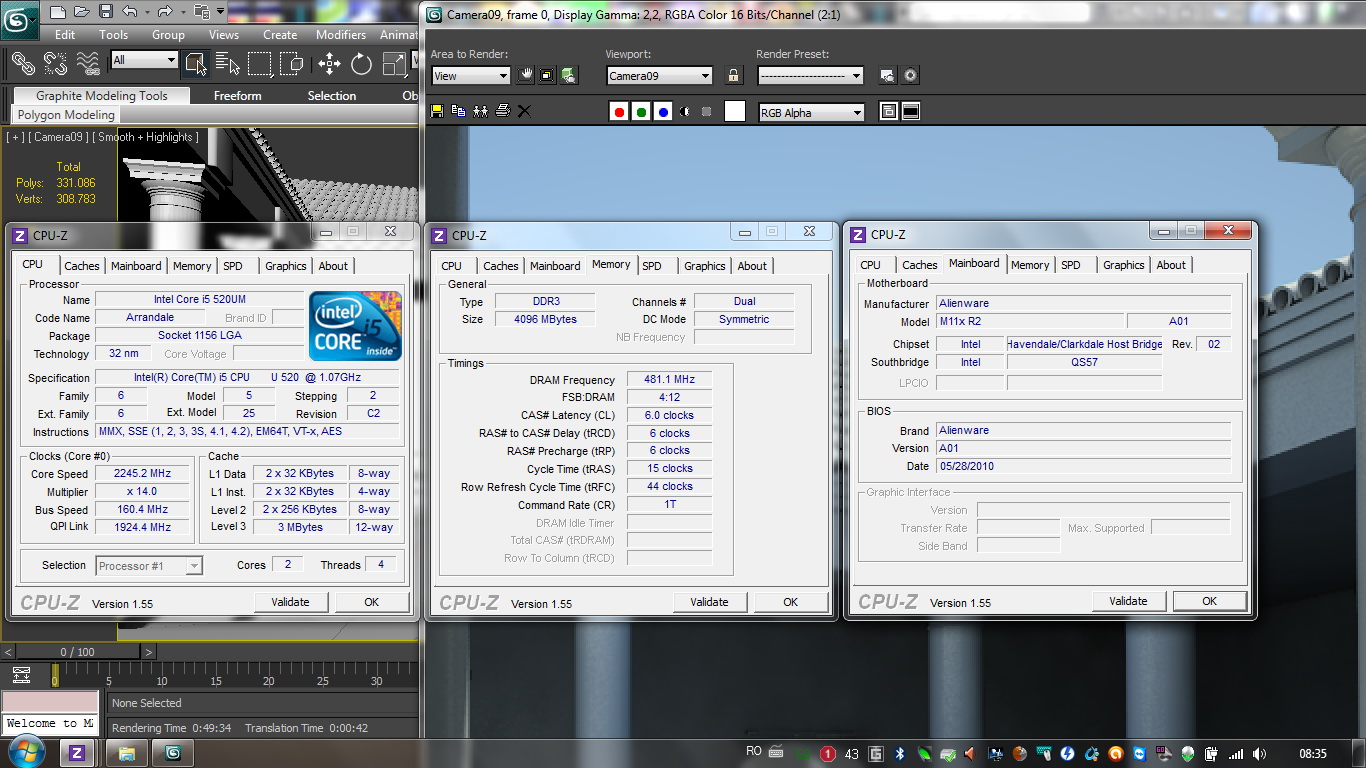Clear the rendered image with the X icon
1366x768 pixels.
tap(524, 111)
